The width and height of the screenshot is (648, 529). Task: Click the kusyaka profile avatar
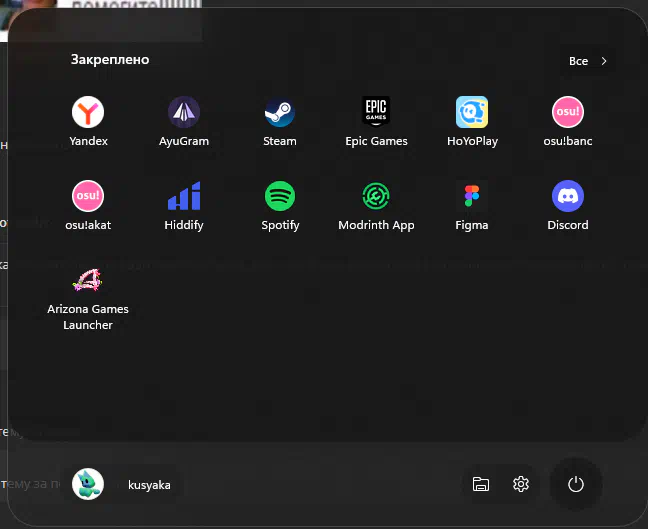point(88,484)
